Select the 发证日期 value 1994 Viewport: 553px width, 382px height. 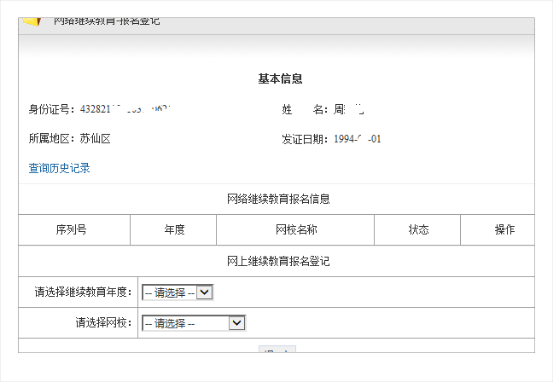tap(357, 139)
